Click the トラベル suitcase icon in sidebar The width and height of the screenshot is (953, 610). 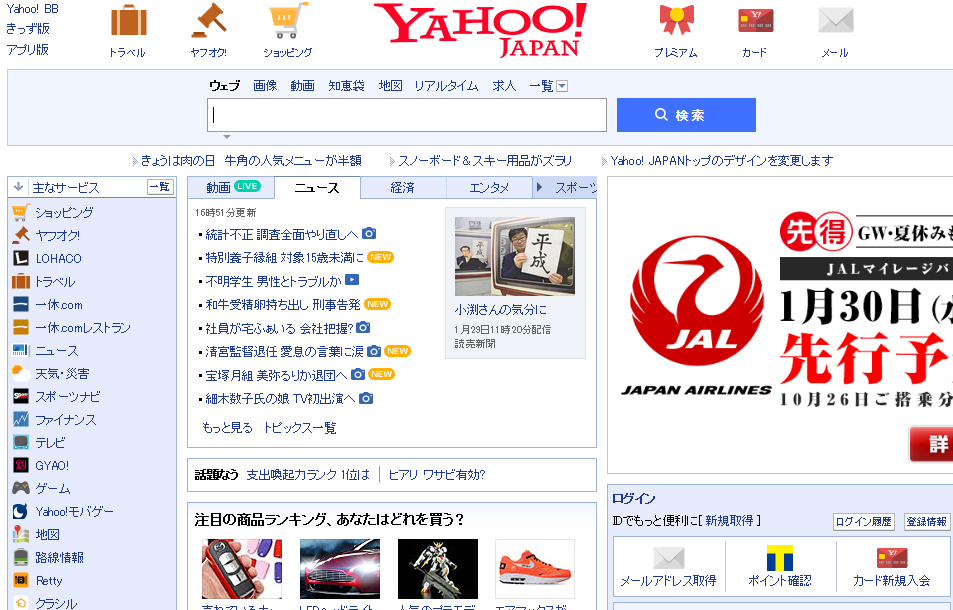21,281
